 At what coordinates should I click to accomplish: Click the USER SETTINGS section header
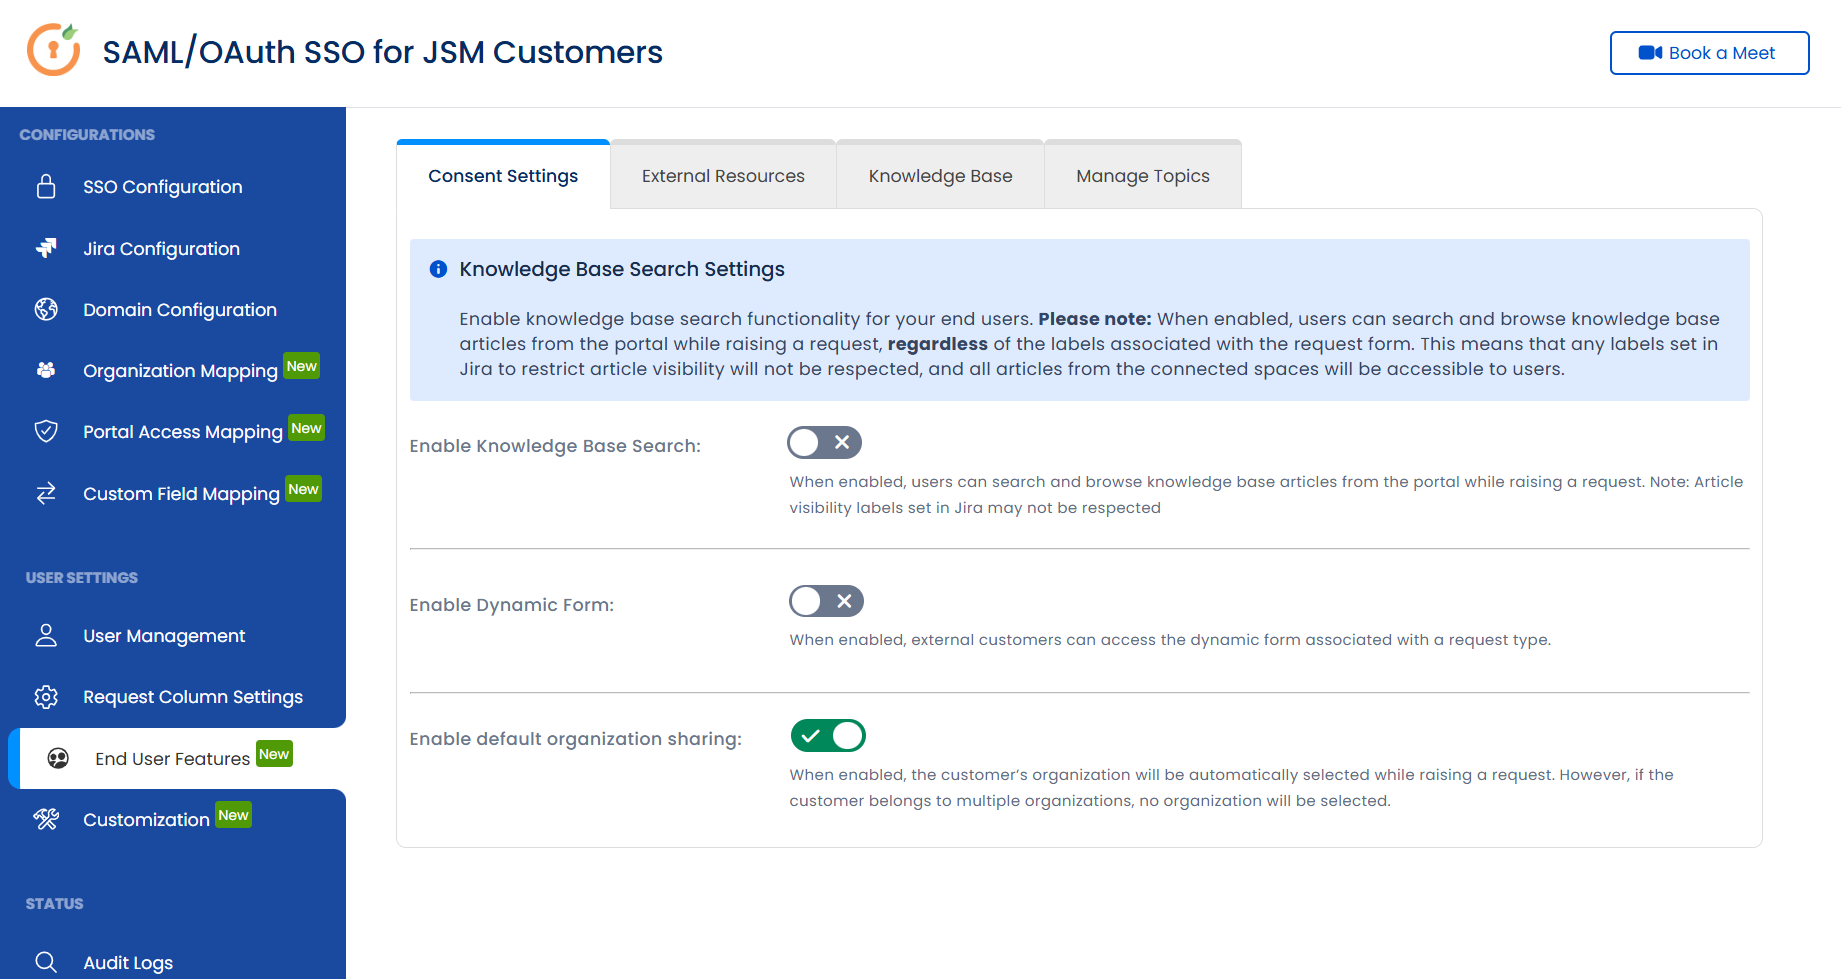[x=82, y=577]
